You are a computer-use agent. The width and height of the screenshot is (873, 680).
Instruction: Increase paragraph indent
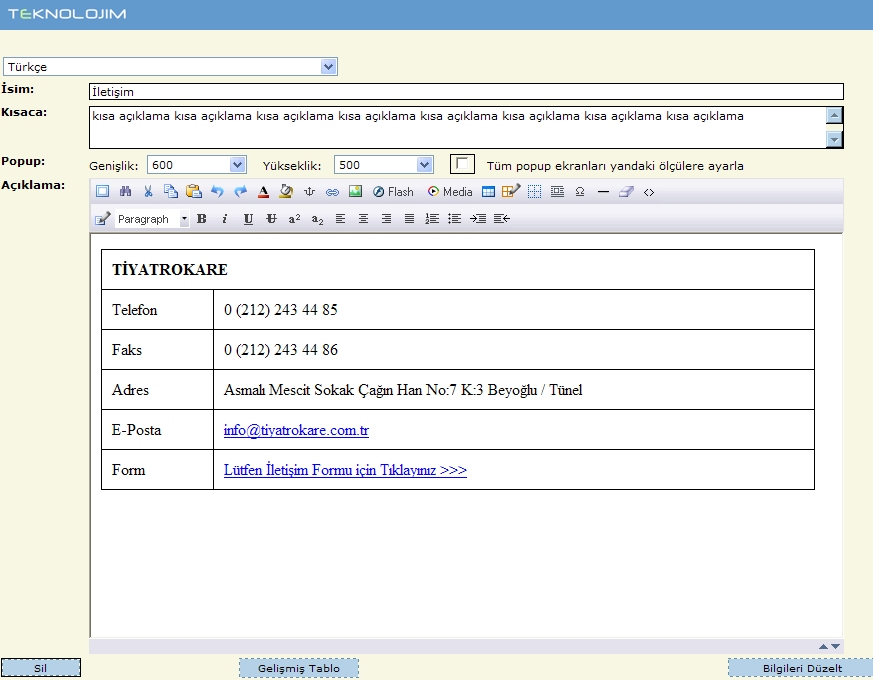(478, 219)
